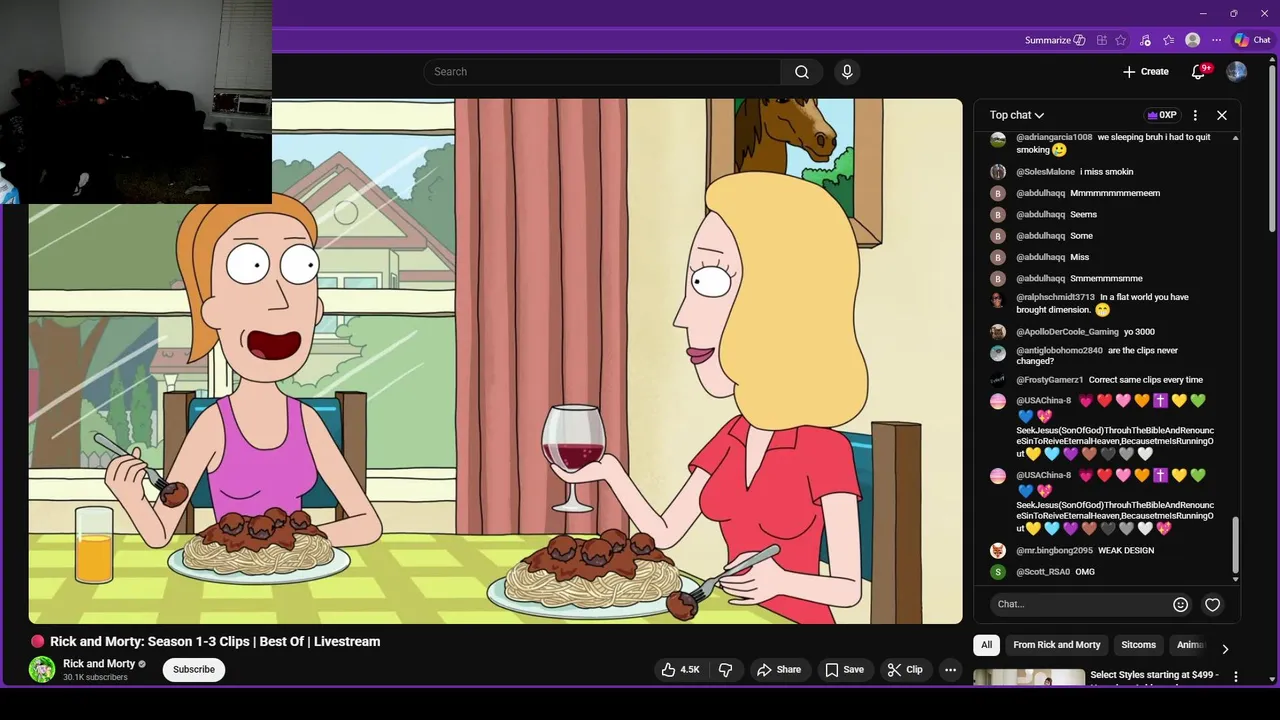Image resolution: width=1280 pixels, height=720 pixels.
Task: Open Copilot Chat button
Action: [x=1252, y=40]
